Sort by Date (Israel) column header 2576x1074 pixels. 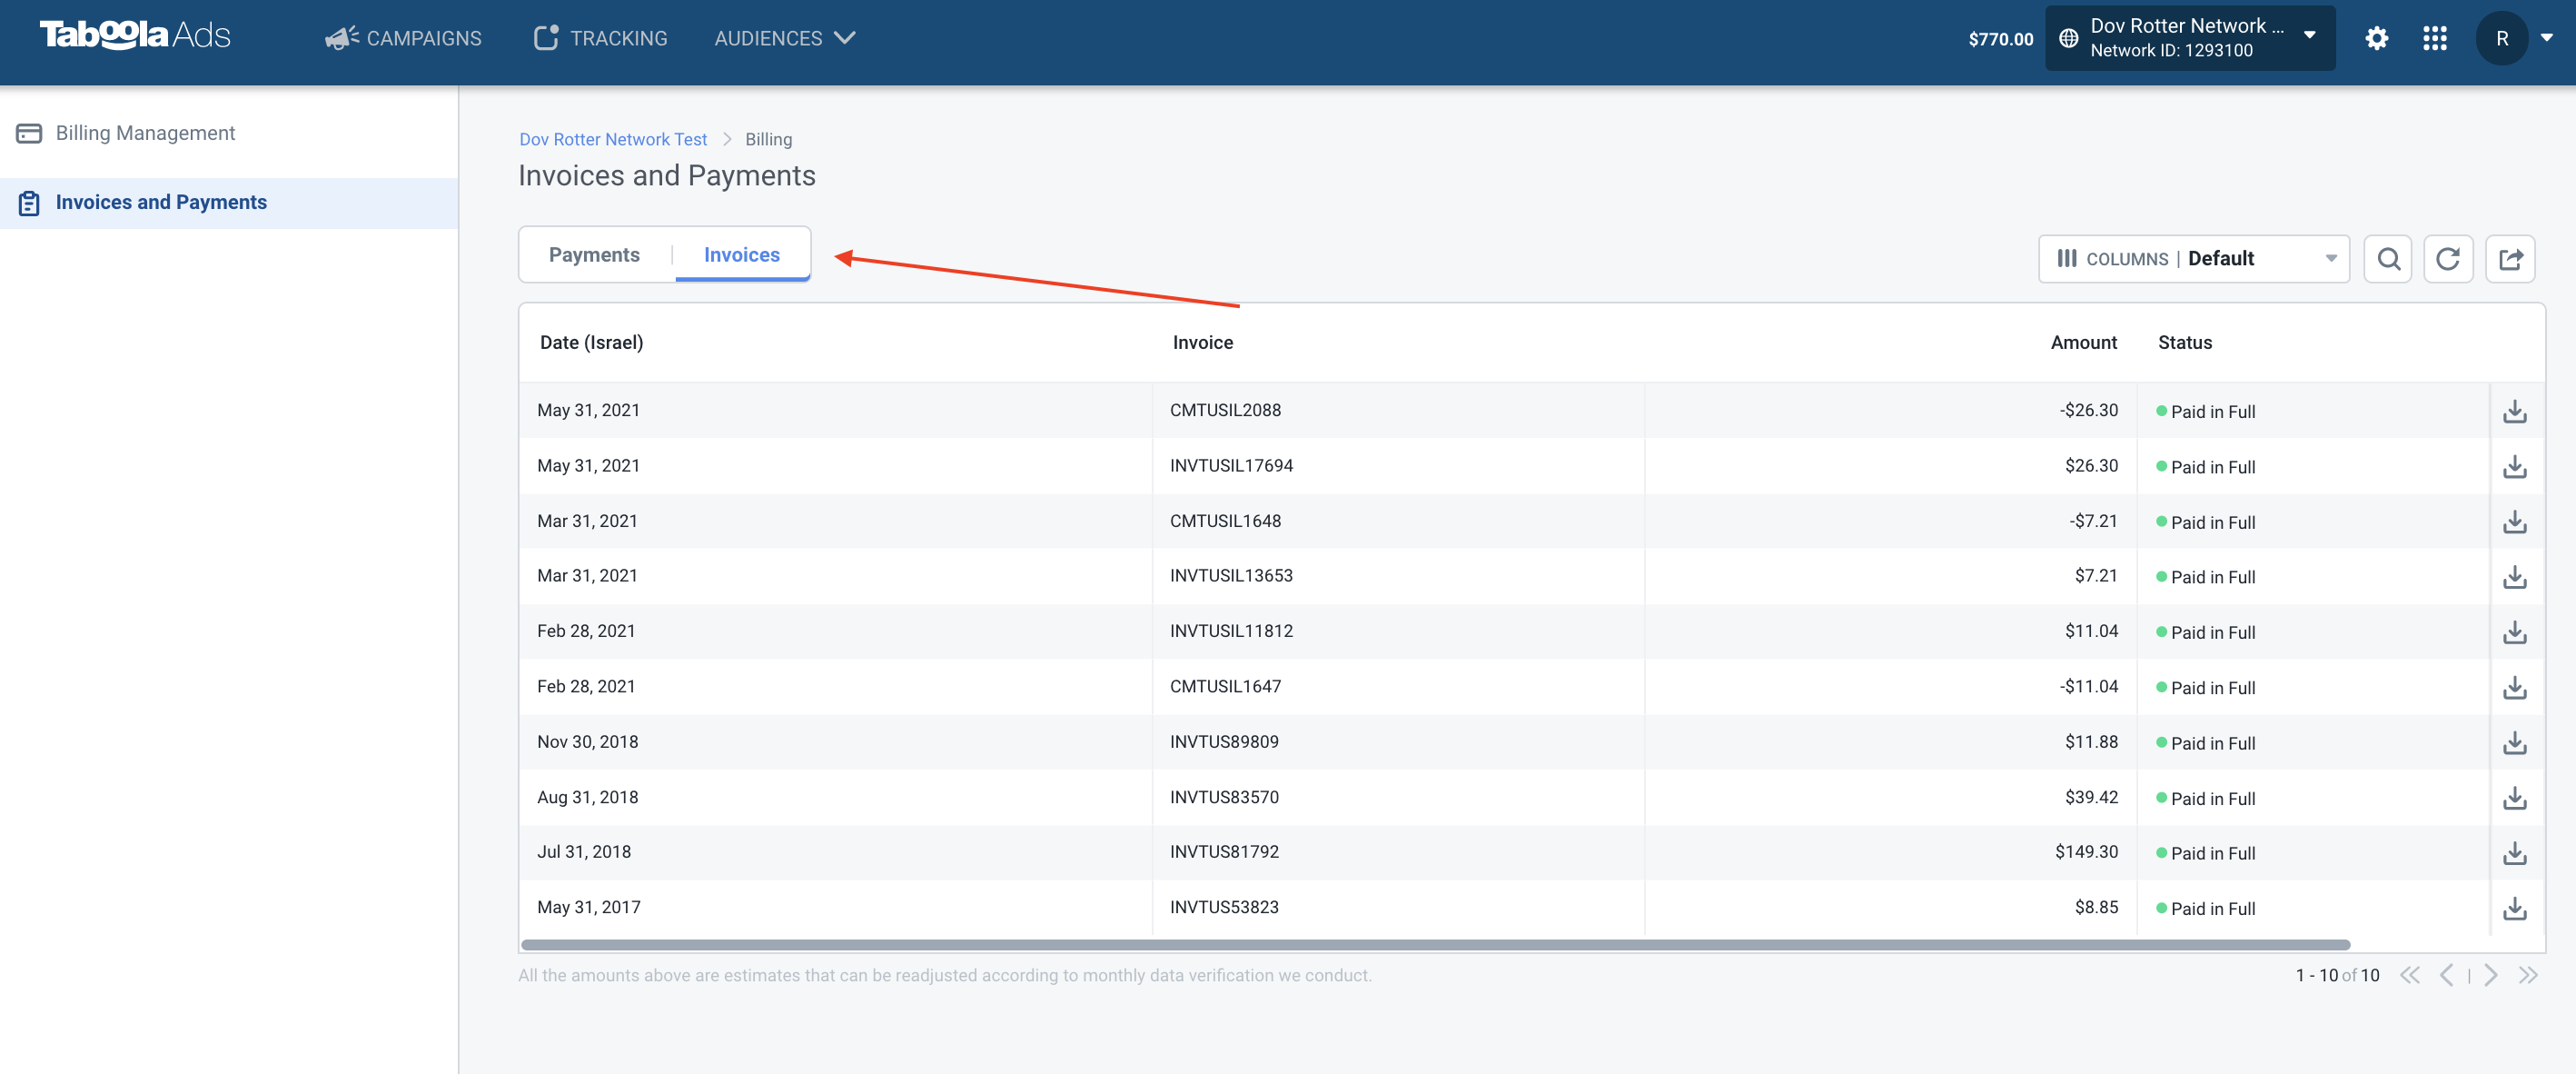coord(592,343)
